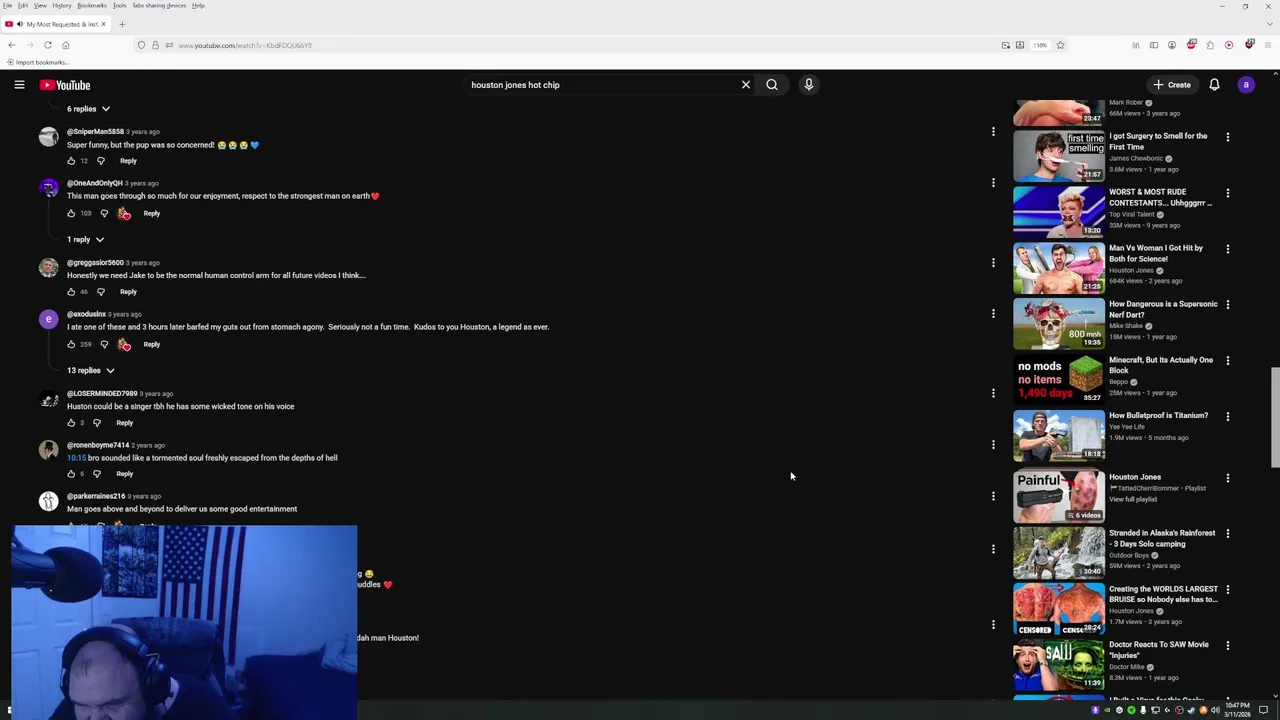Open options for 'How Bulletproof is Titanium?' video

coord(1228,416)
